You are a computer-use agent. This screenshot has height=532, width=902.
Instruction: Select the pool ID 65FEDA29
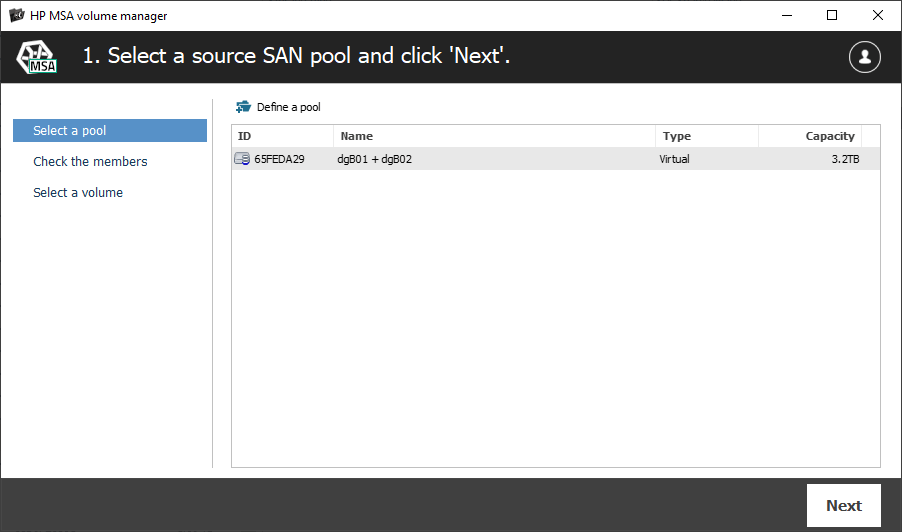click(280, 159)
